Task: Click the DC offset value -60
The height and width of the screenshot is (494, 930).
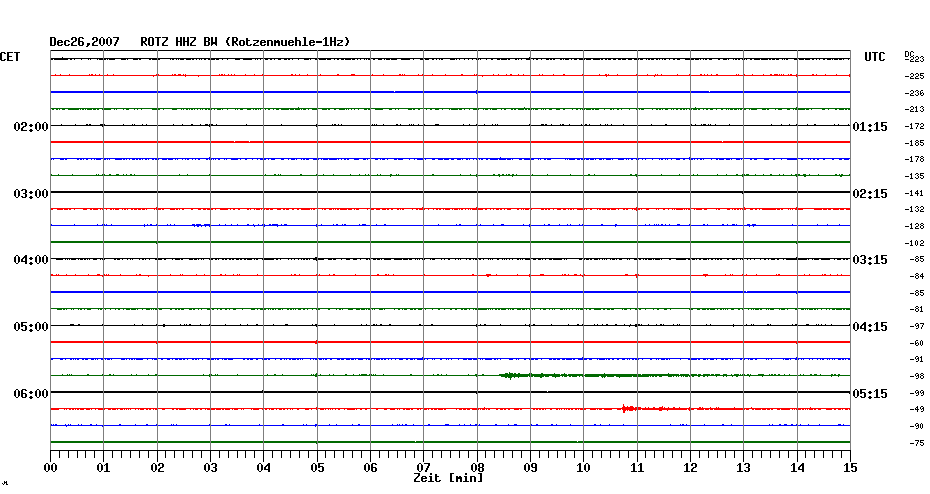Action: click(916, 343)
